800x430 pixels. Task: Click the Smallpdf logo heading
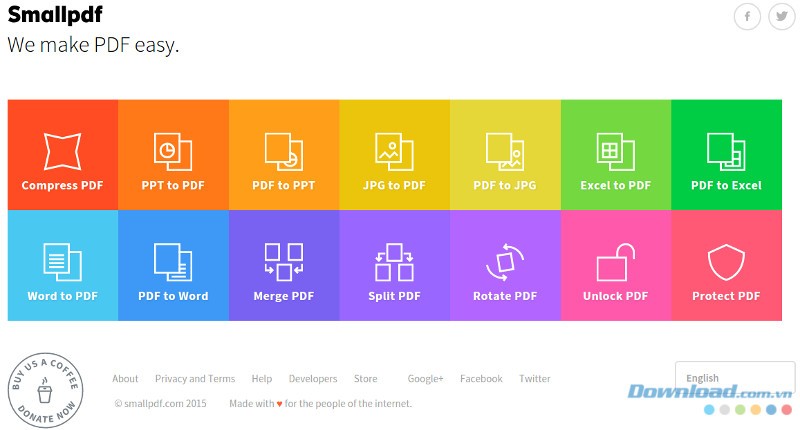[x=55, y=15]
